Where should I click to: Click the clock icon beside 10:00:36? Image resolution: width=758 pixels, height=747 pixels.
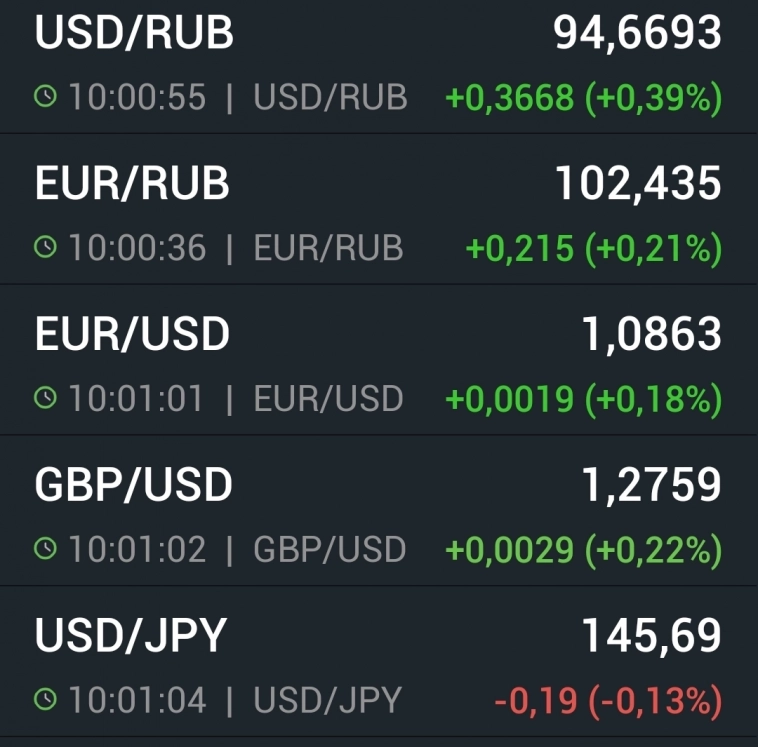46,247
